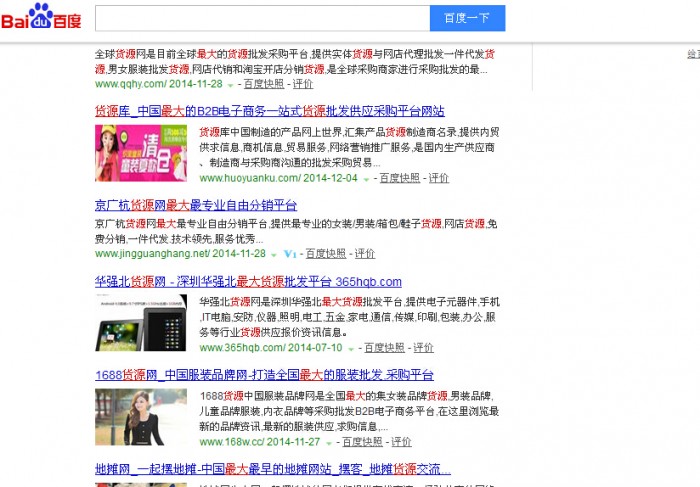
Task: Open the 华强北货源网 365hqb.com result title
Action: 248,282
